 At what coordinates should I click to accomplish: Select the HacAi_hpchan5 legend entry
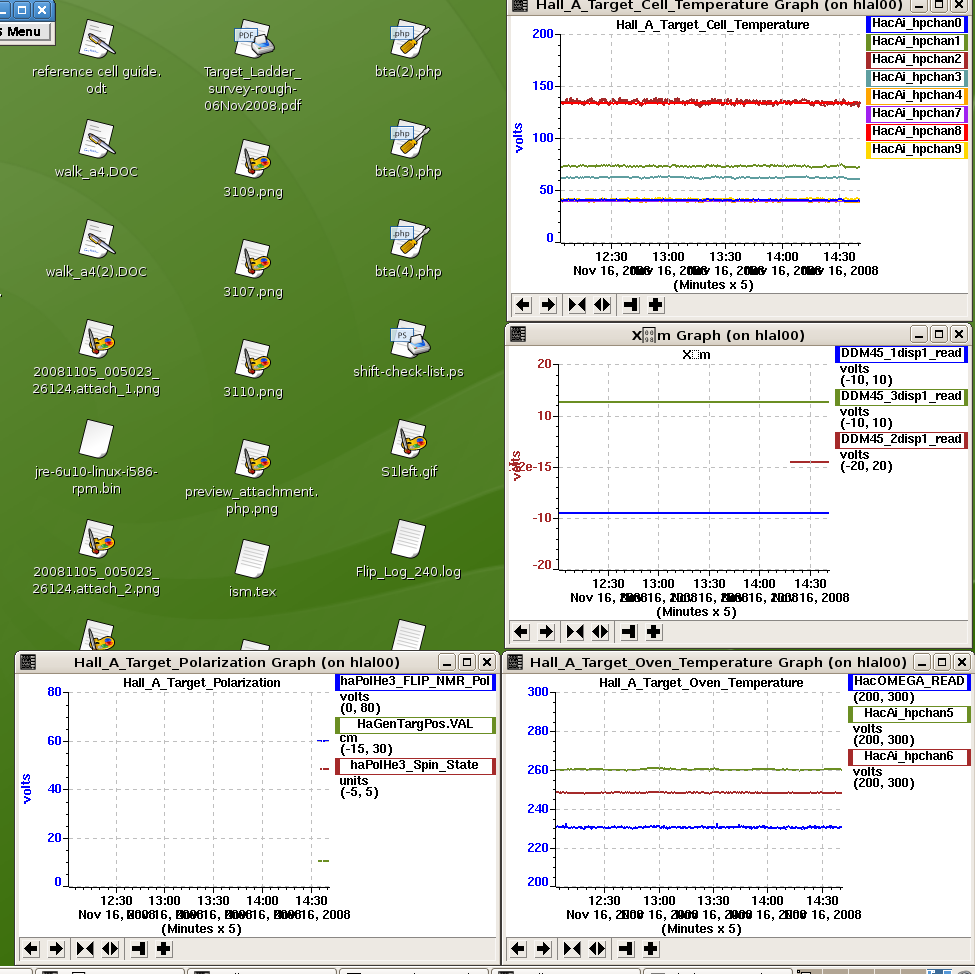(x=909, y=713)
